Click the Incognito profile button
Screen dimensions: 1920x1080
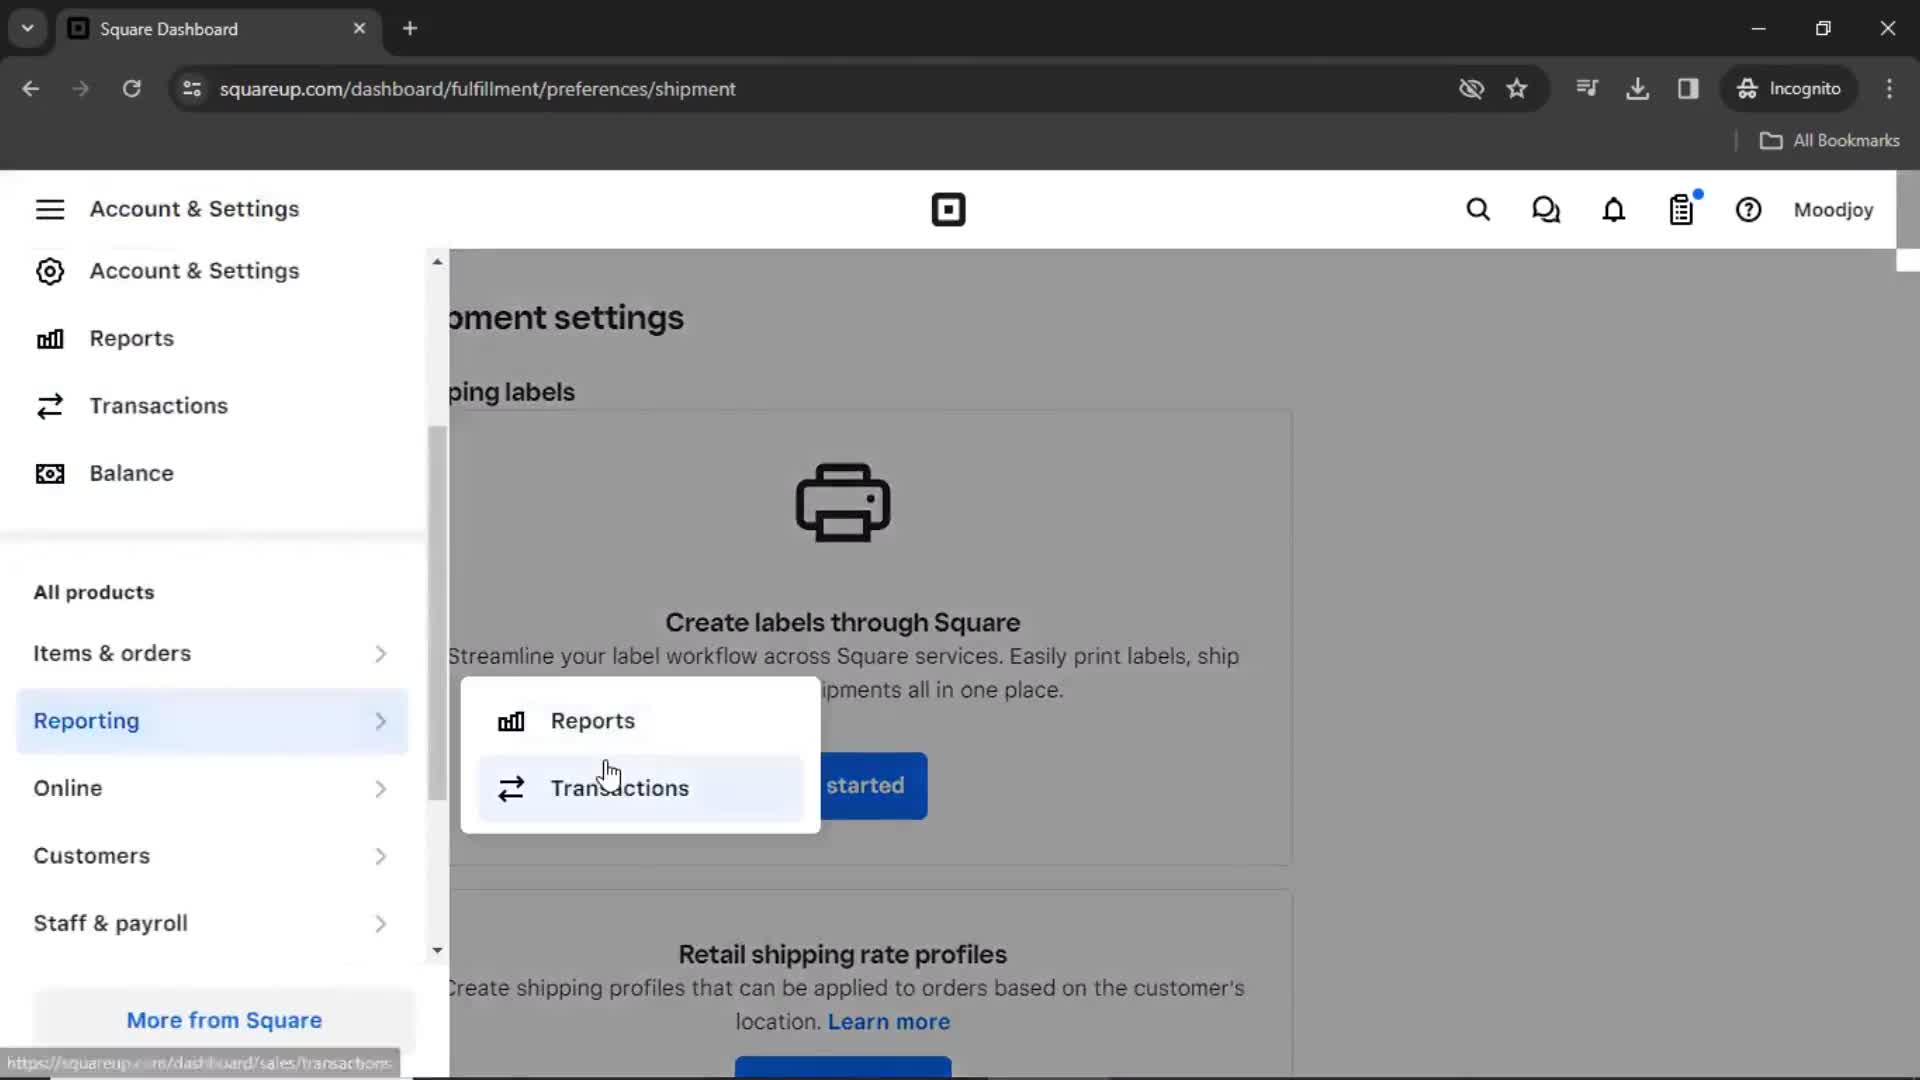coord(1789,89)
